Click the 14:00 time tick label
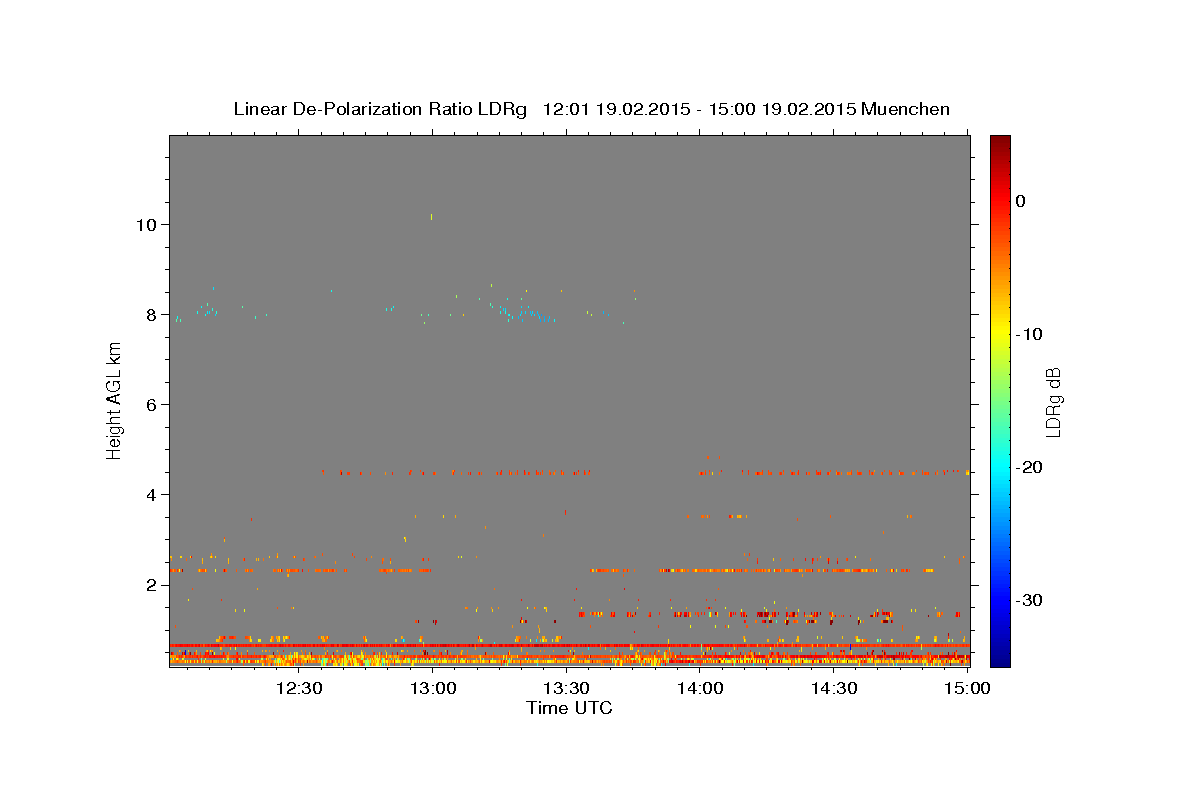This screenshot has height=800, width=1200. click(x=700, y=688)
